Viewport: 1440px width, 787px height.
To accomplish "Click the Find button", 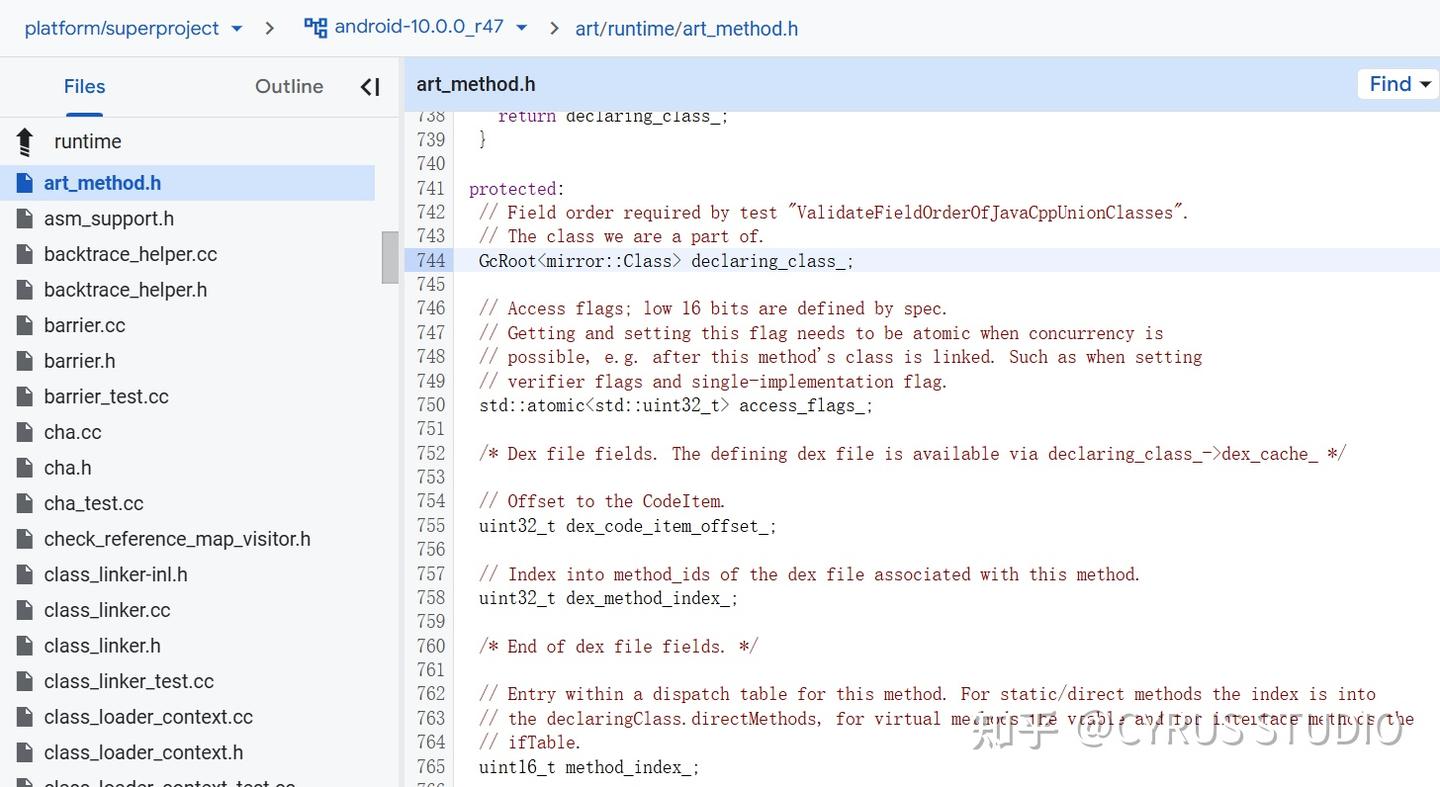I will (1389, 84).
